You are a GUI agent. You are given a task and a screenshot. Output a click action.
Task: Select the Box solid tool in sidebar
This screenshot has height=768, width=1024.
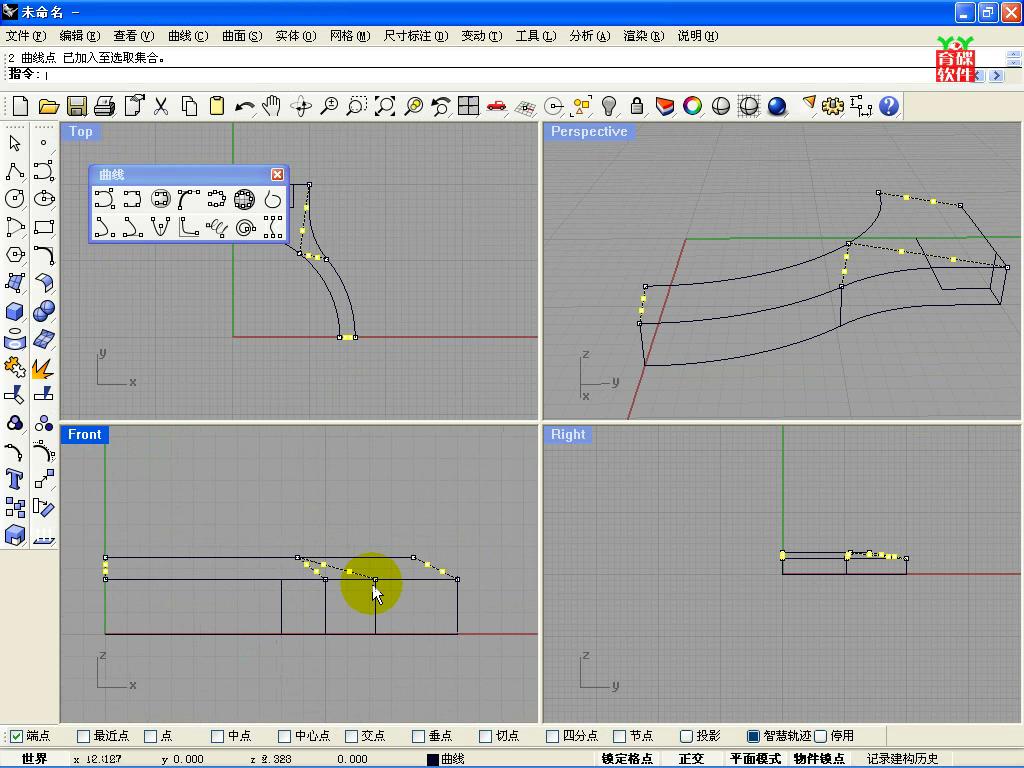click(14, 311)
